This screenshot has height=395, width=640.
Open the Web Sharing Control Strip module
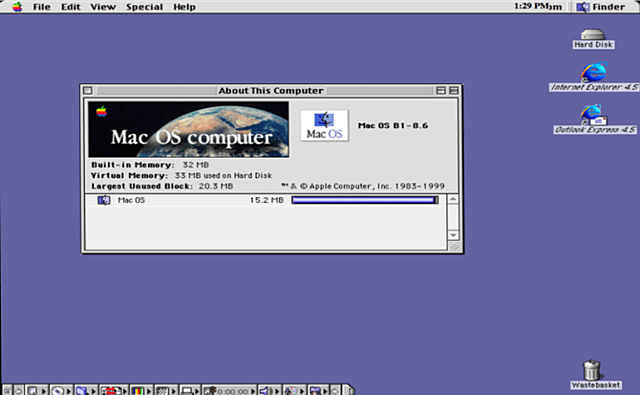[x=318, y=391]
